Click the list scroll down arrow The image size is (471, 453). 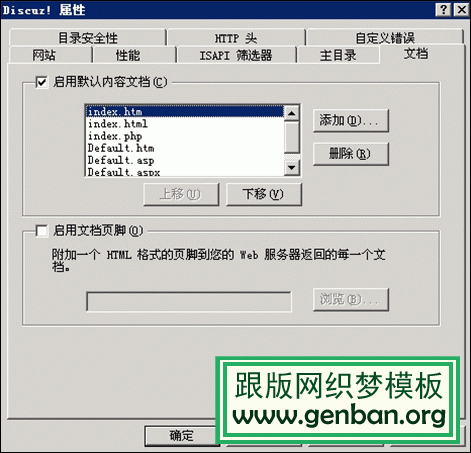coord(292,168)
